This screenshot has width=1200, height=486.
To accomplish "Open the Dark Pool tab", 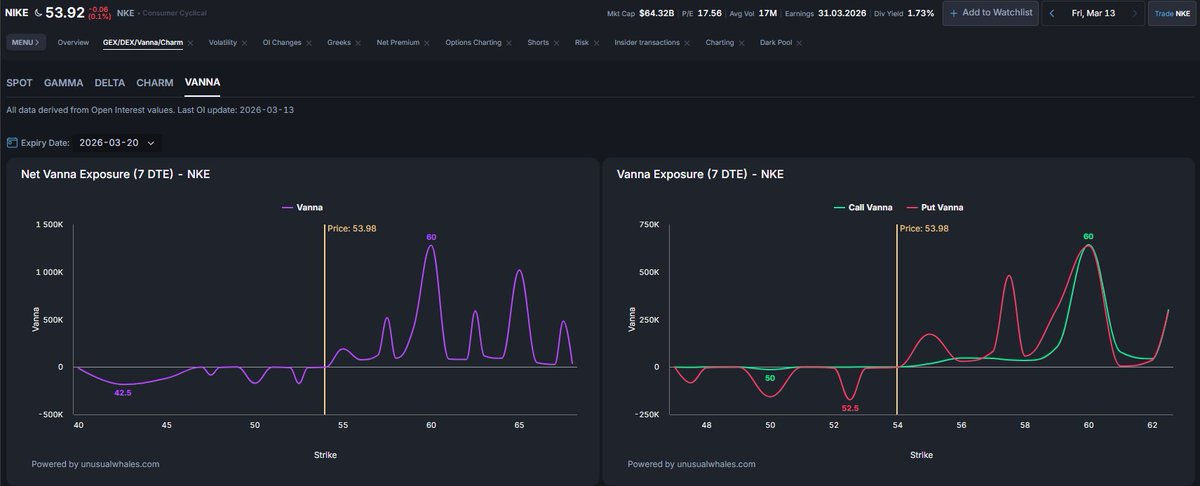I will [776, 43].
